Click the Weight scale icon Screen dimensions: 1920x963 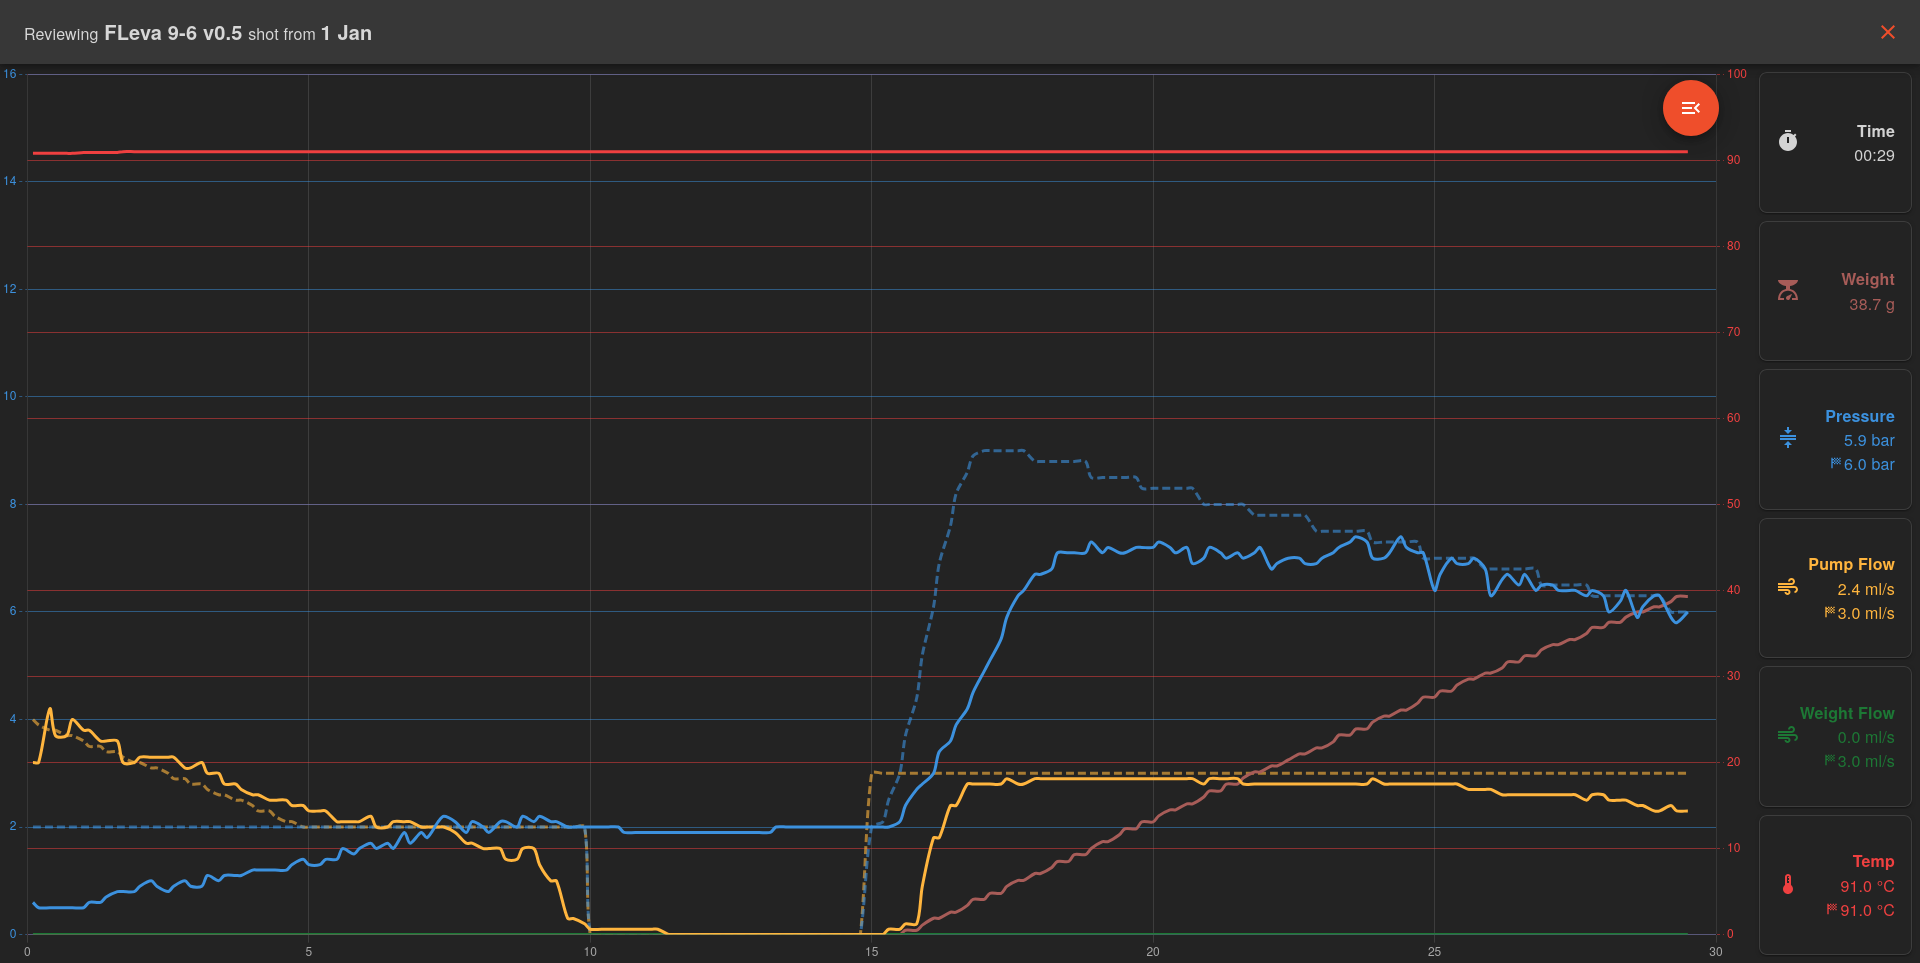[x=1788, y=290]
